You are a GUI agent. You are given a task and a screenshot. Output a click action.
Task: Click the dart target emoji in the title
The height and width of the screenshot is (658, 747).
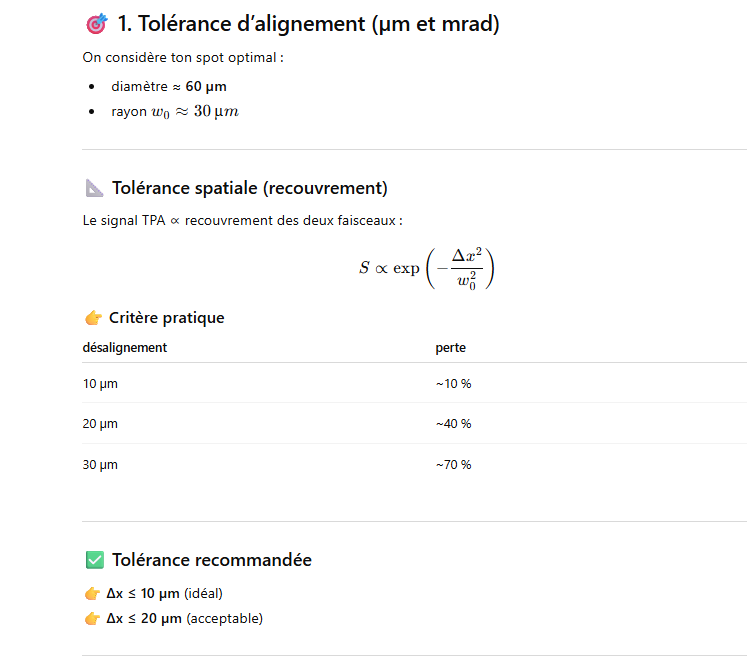pyautogui.click(x=96, y=24)
